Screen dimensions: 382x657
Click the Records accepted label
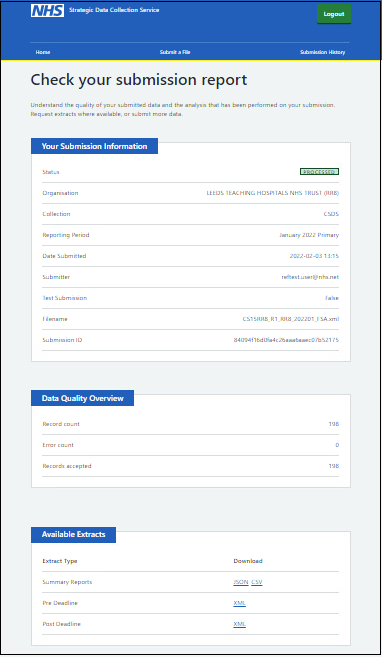[x=67, y=466]
